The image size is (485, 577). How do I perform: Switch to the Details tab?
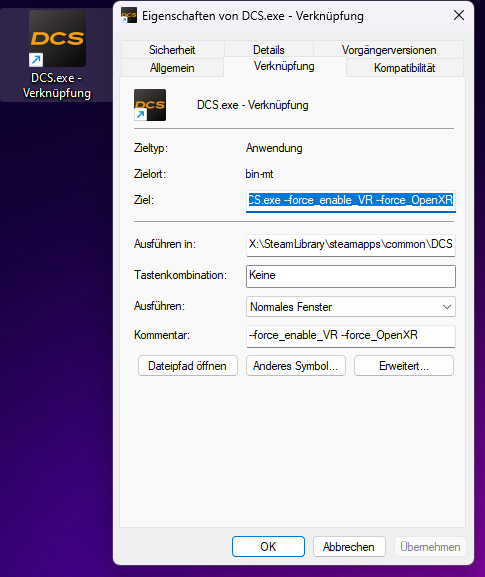click(x=269, y=50)
